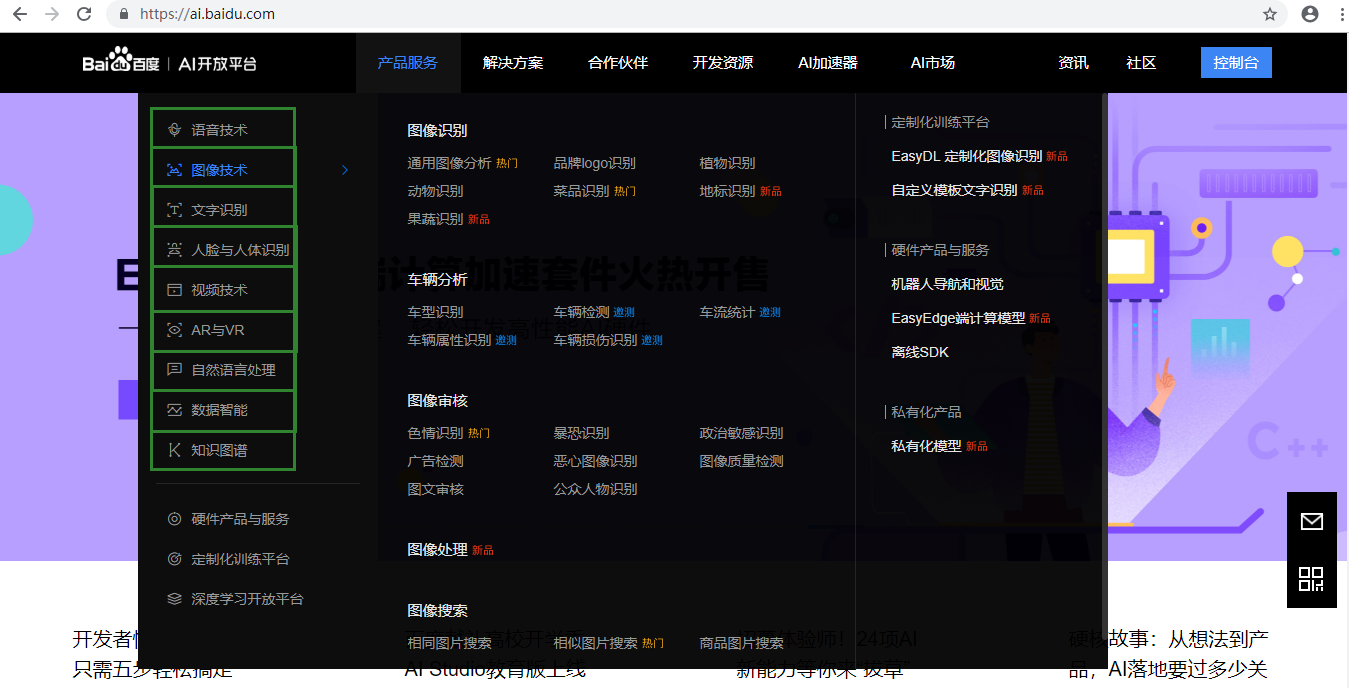Open 广告检测 link
The height and width of the screenshot is (688, 1349).
435,461
